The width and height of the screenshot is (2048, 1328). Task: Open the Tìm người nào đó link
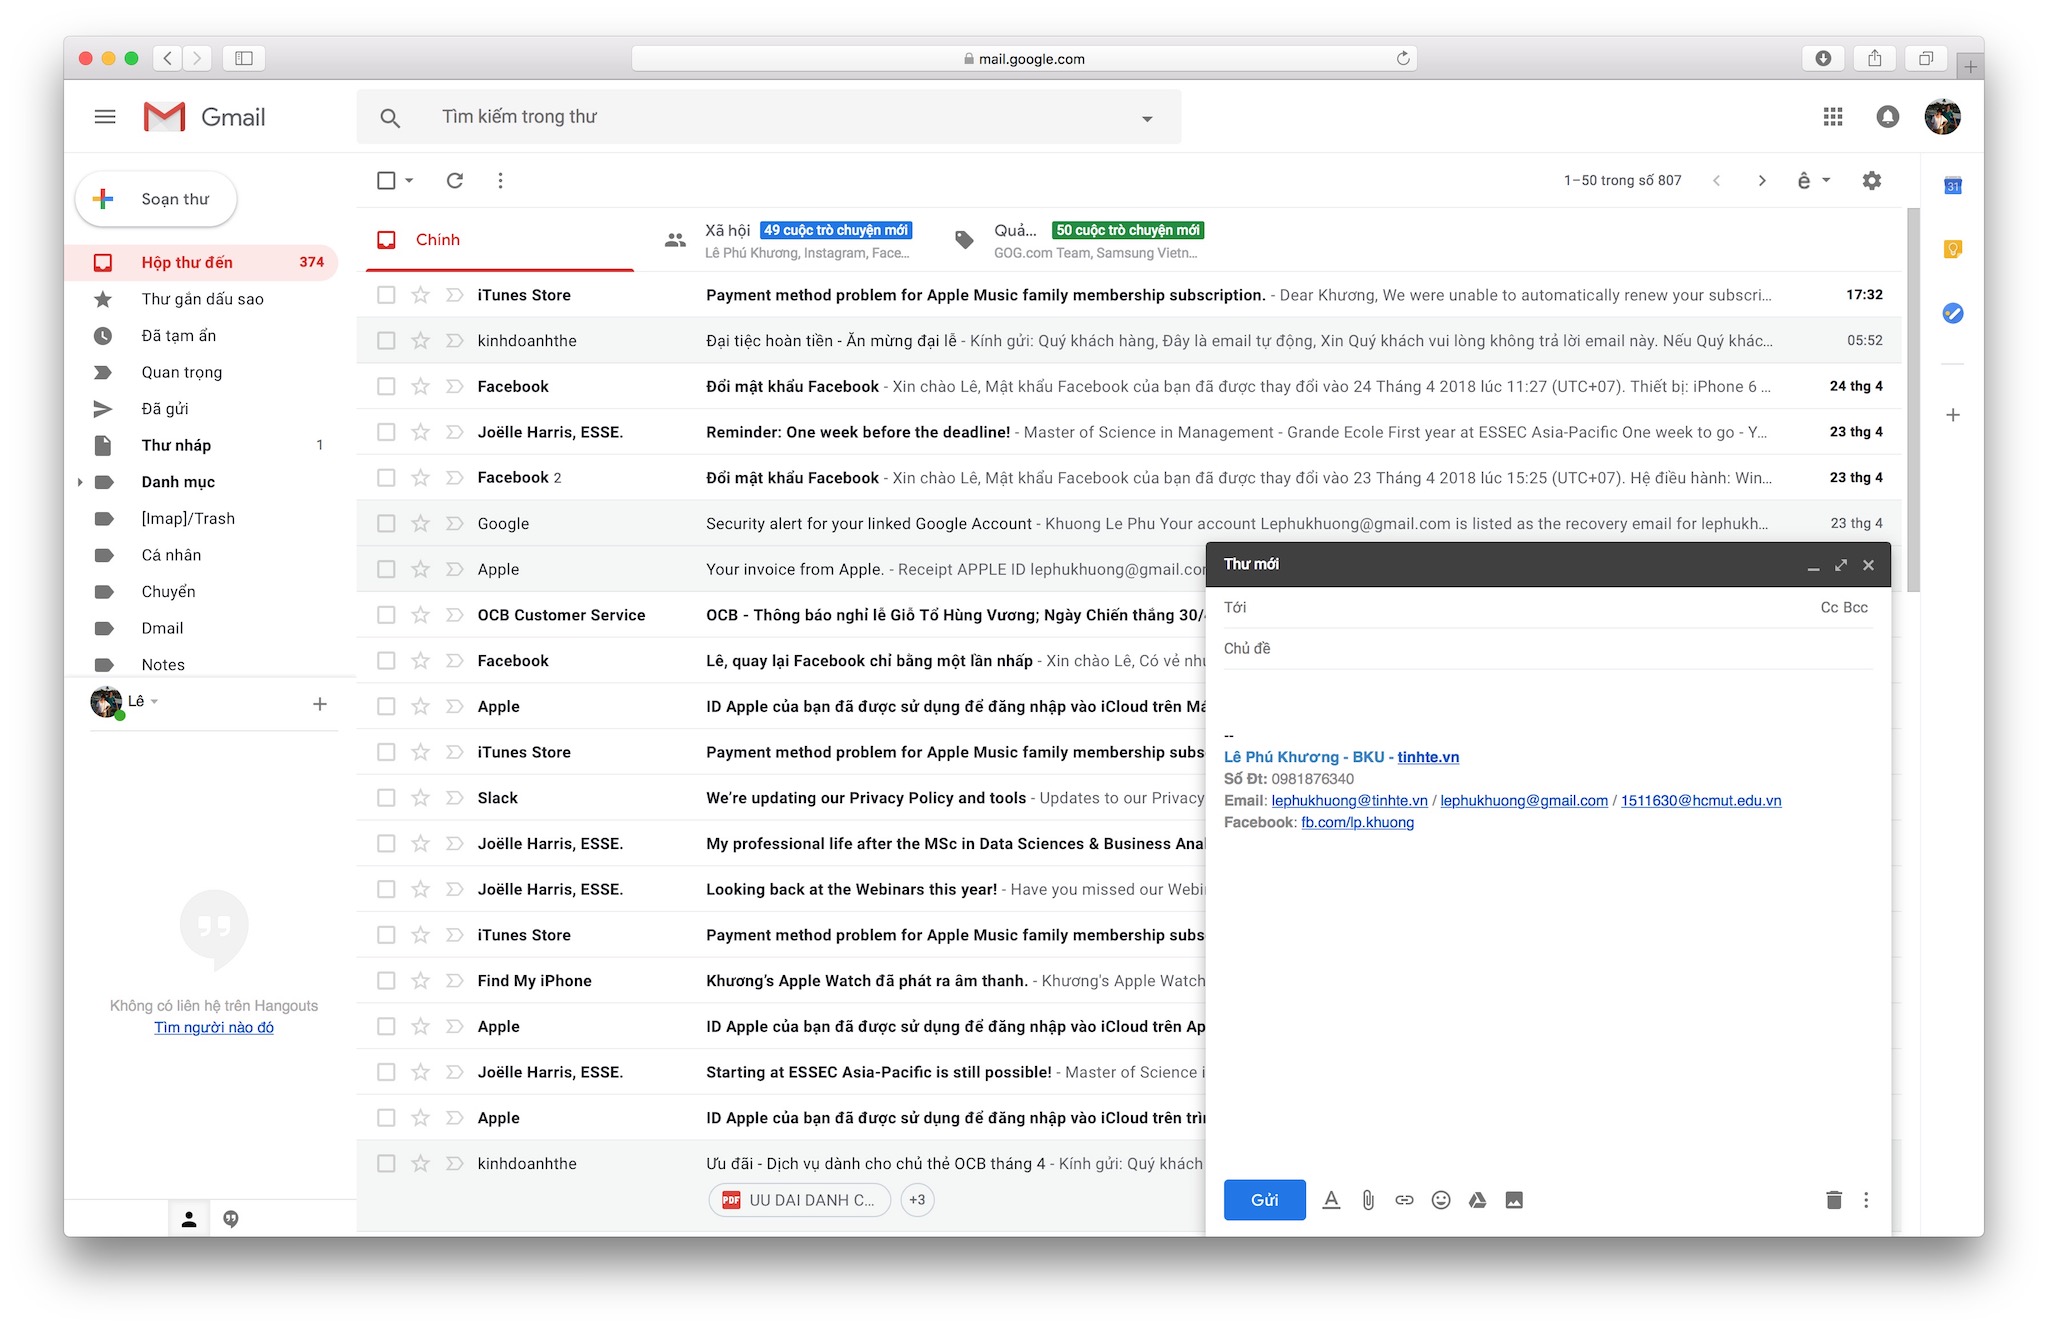pos(214,1027)
